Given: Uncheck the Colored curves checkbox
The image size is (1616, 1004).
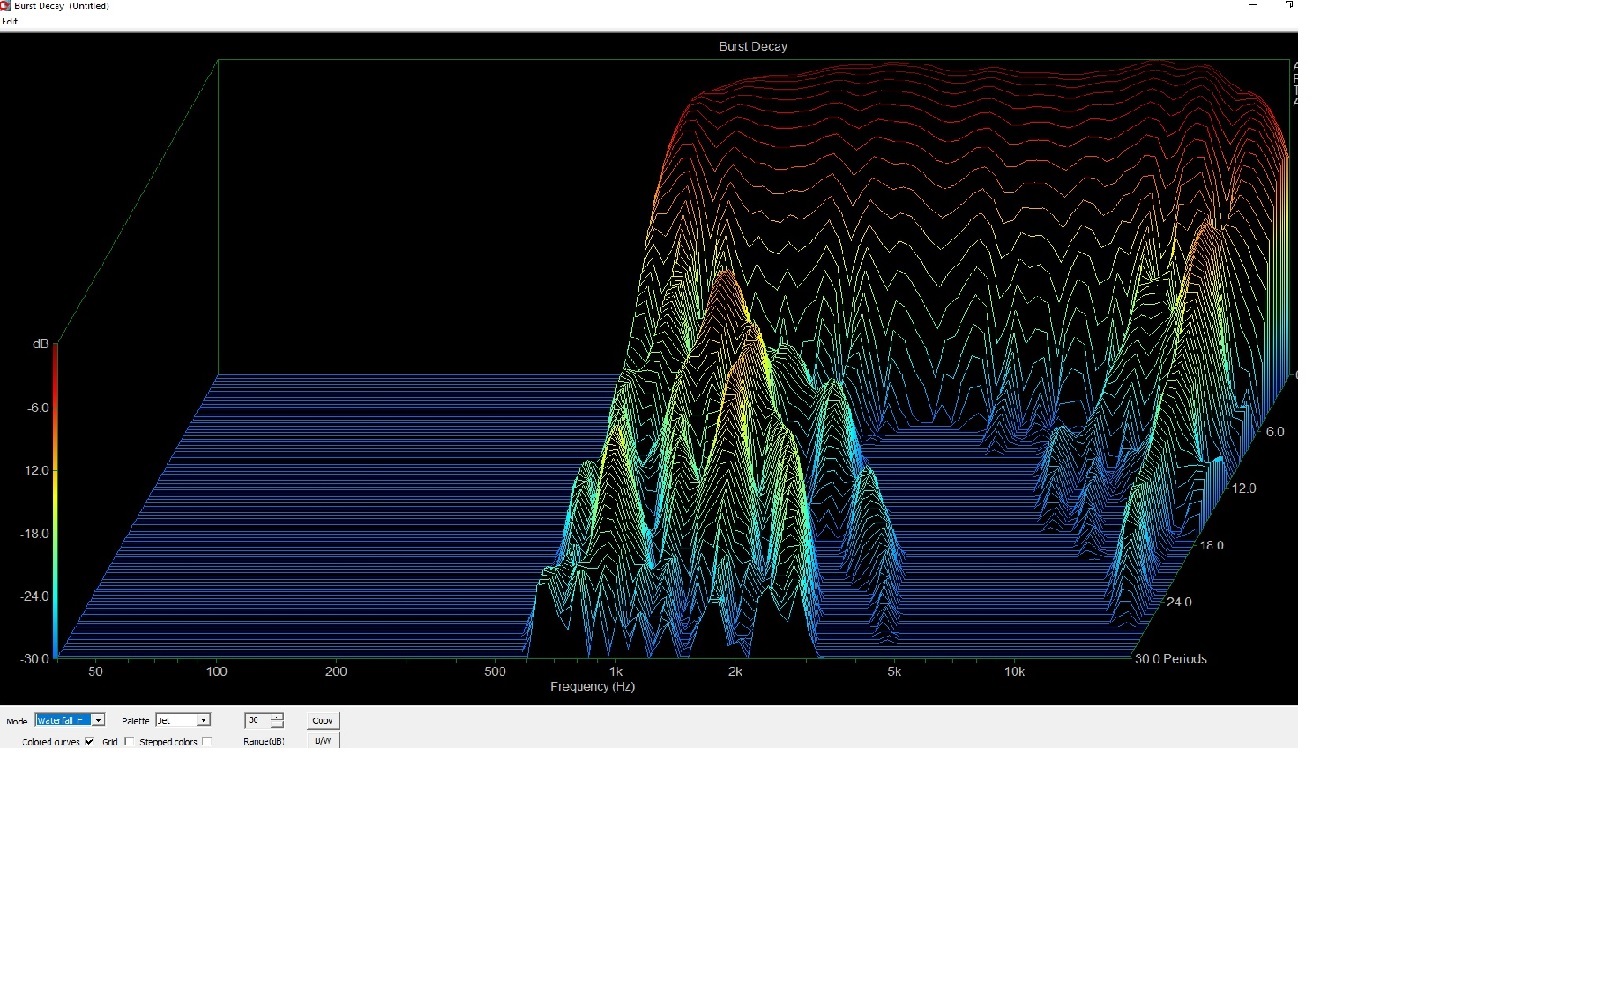Looking at the screenshot, I should pyautogui.click(x=90, y=742).
